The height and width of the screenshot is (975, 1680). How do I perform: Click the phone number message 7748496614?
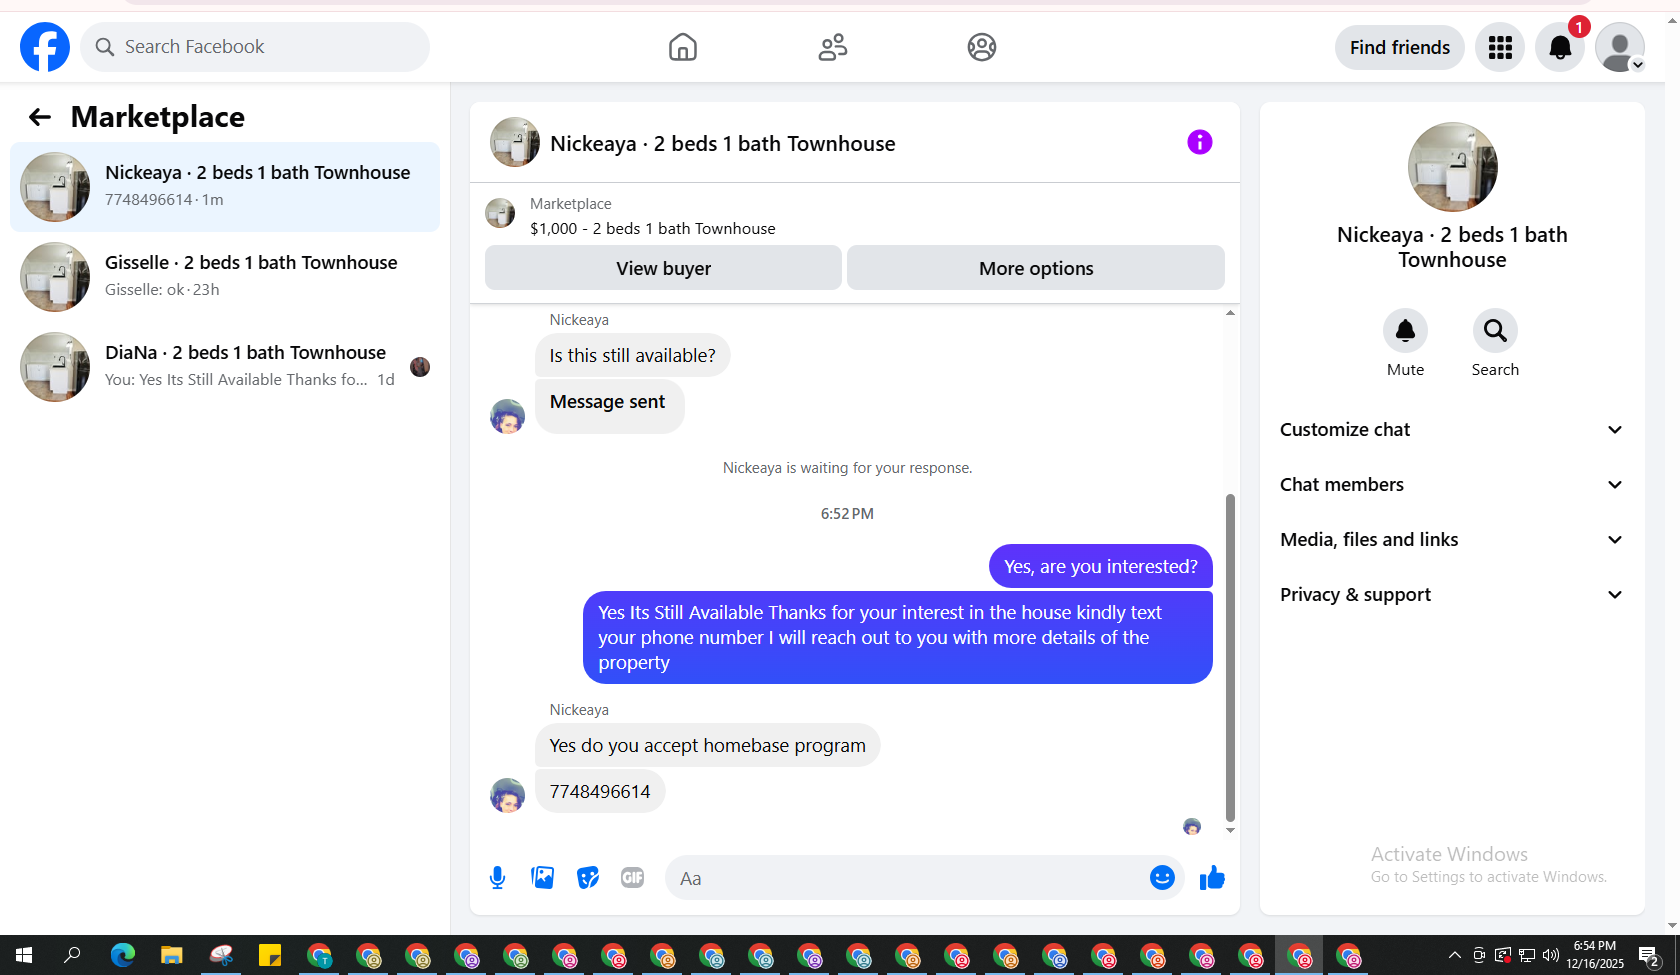[x=600, y=792]
